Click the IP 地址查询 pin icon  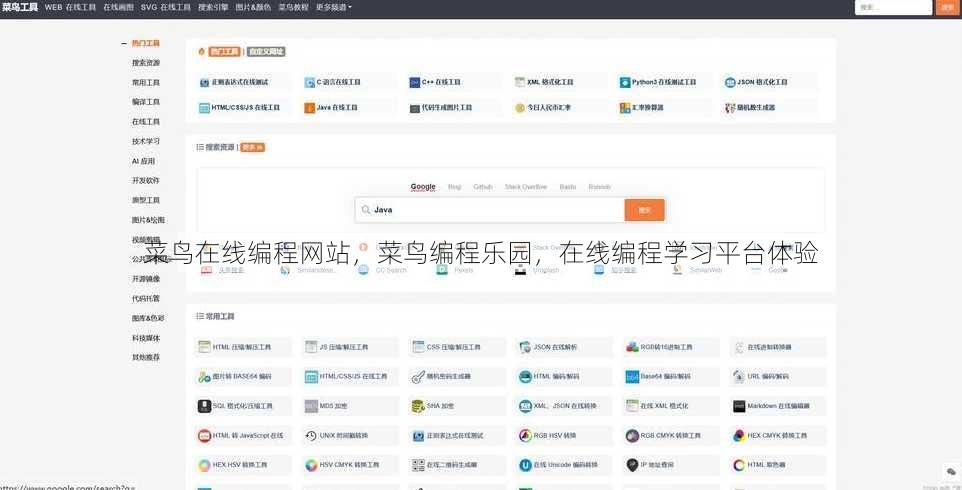[x=633, y=465]
